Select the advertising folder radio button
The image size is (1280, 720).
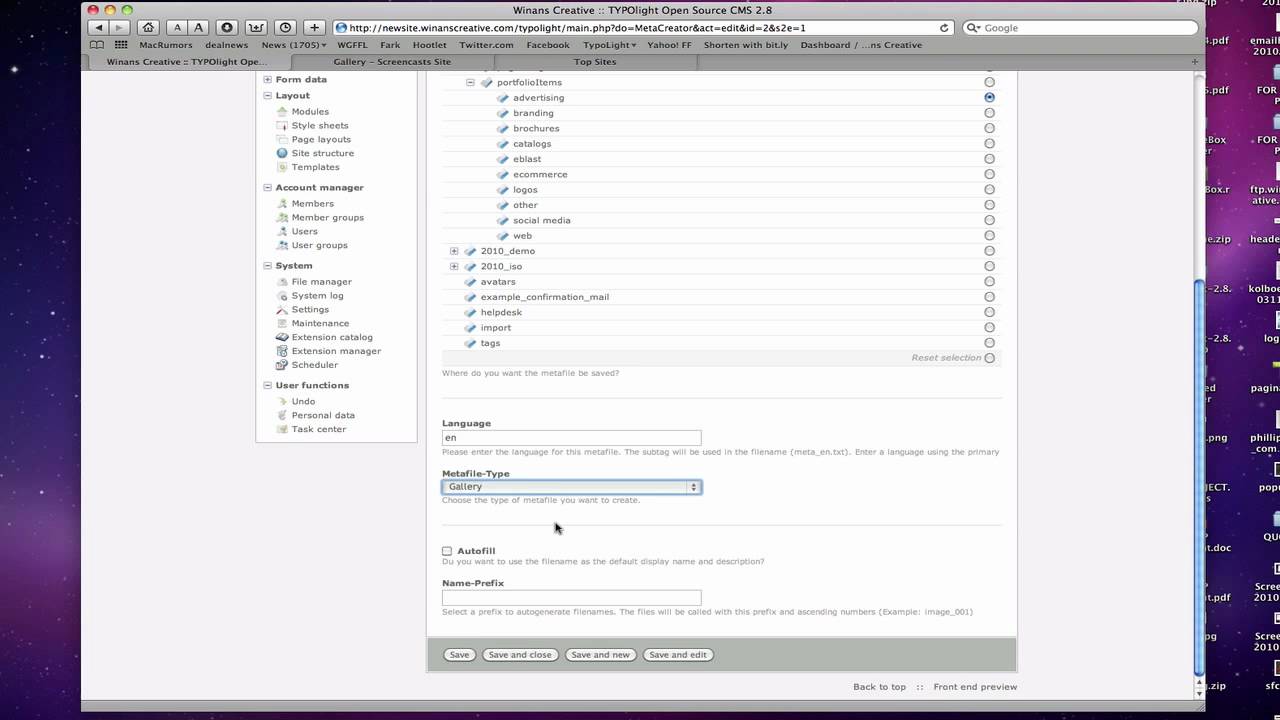tap(989, 97)
